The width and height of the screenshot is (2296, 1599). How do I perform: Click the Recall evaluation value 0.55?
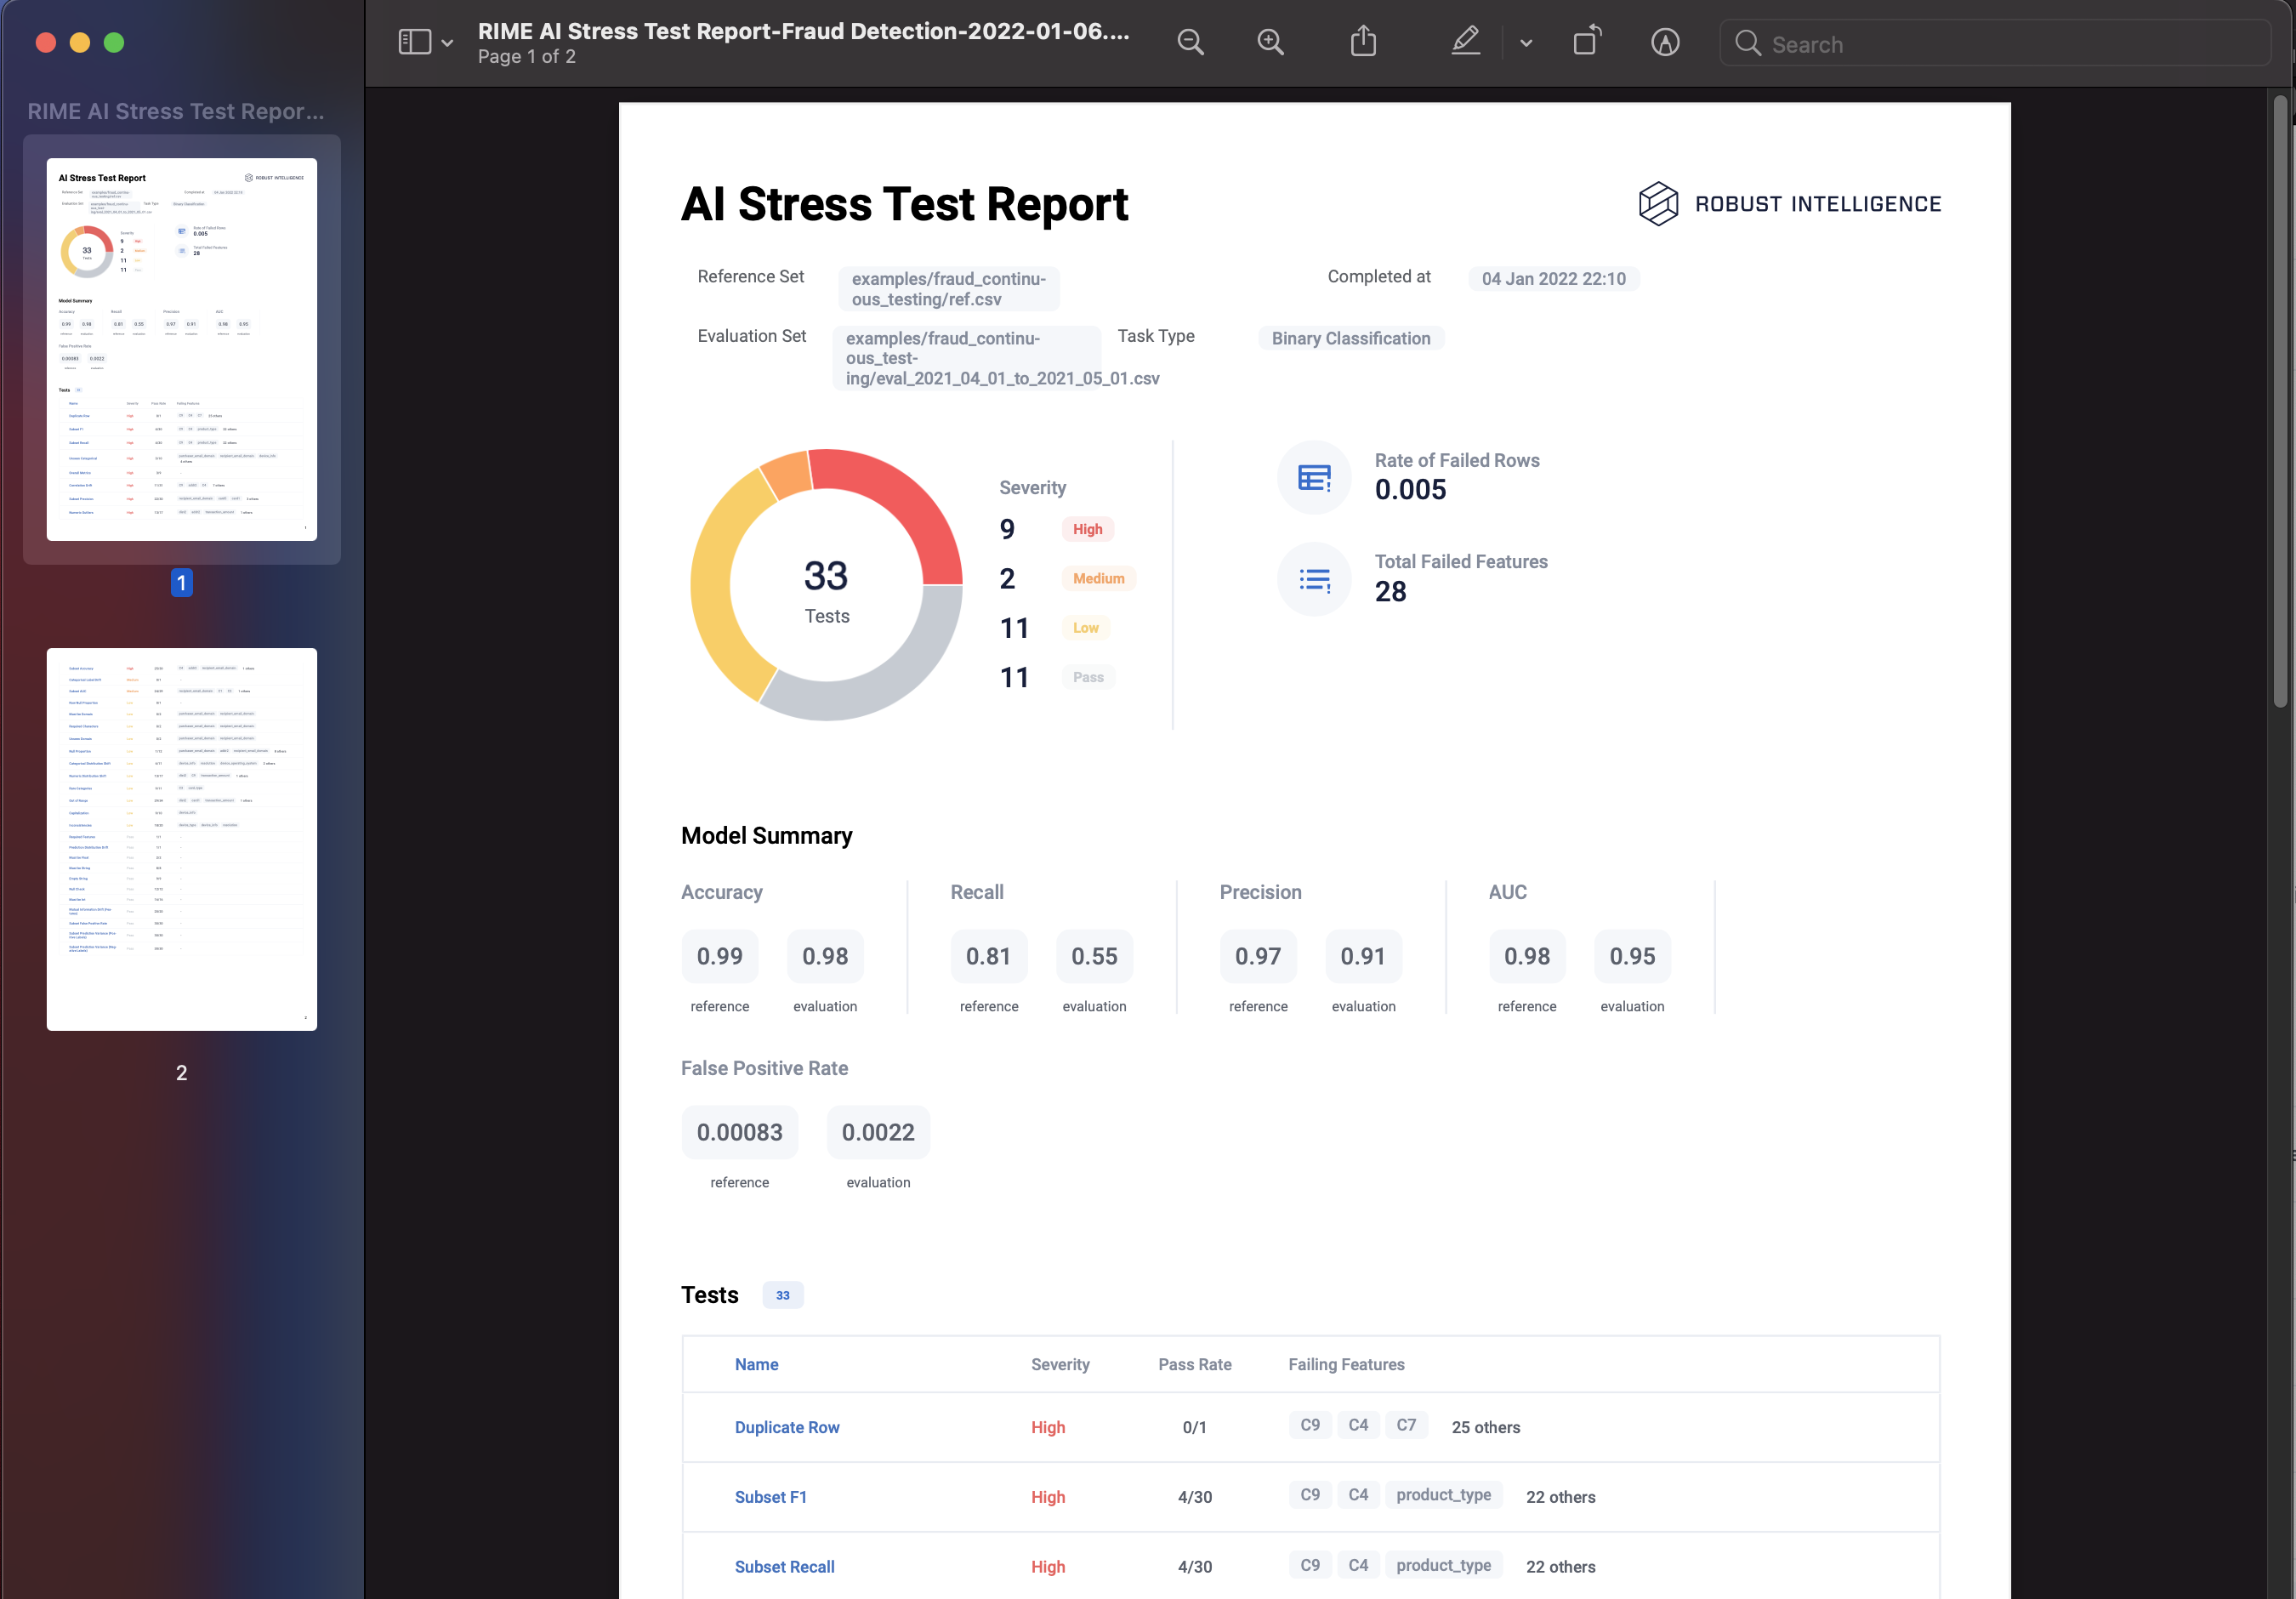pos(1094,956)
